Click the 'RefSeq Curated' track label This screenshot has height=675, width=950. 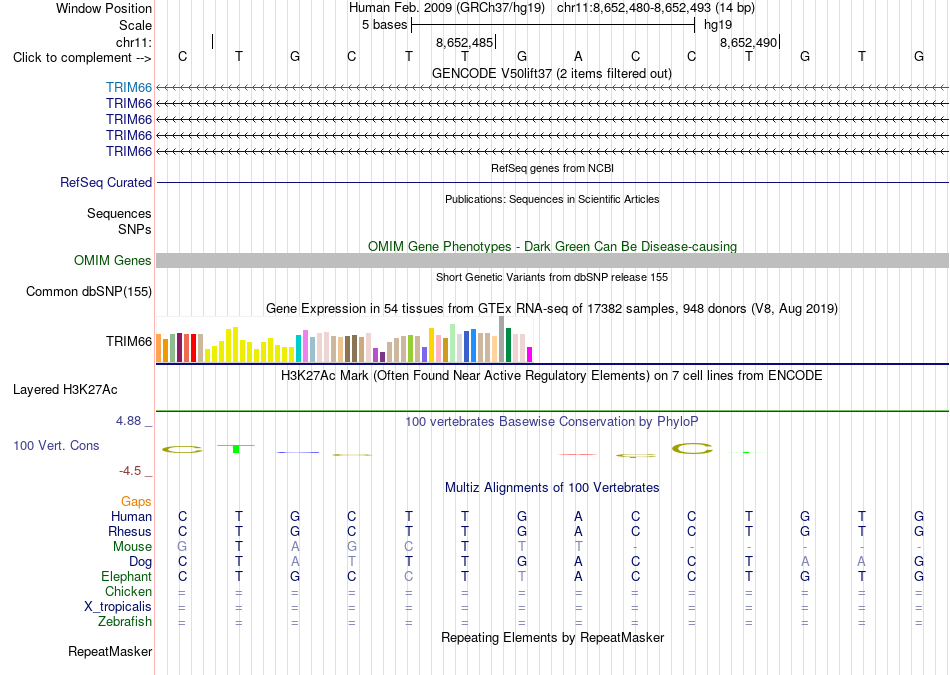click(x=106, y=182)
